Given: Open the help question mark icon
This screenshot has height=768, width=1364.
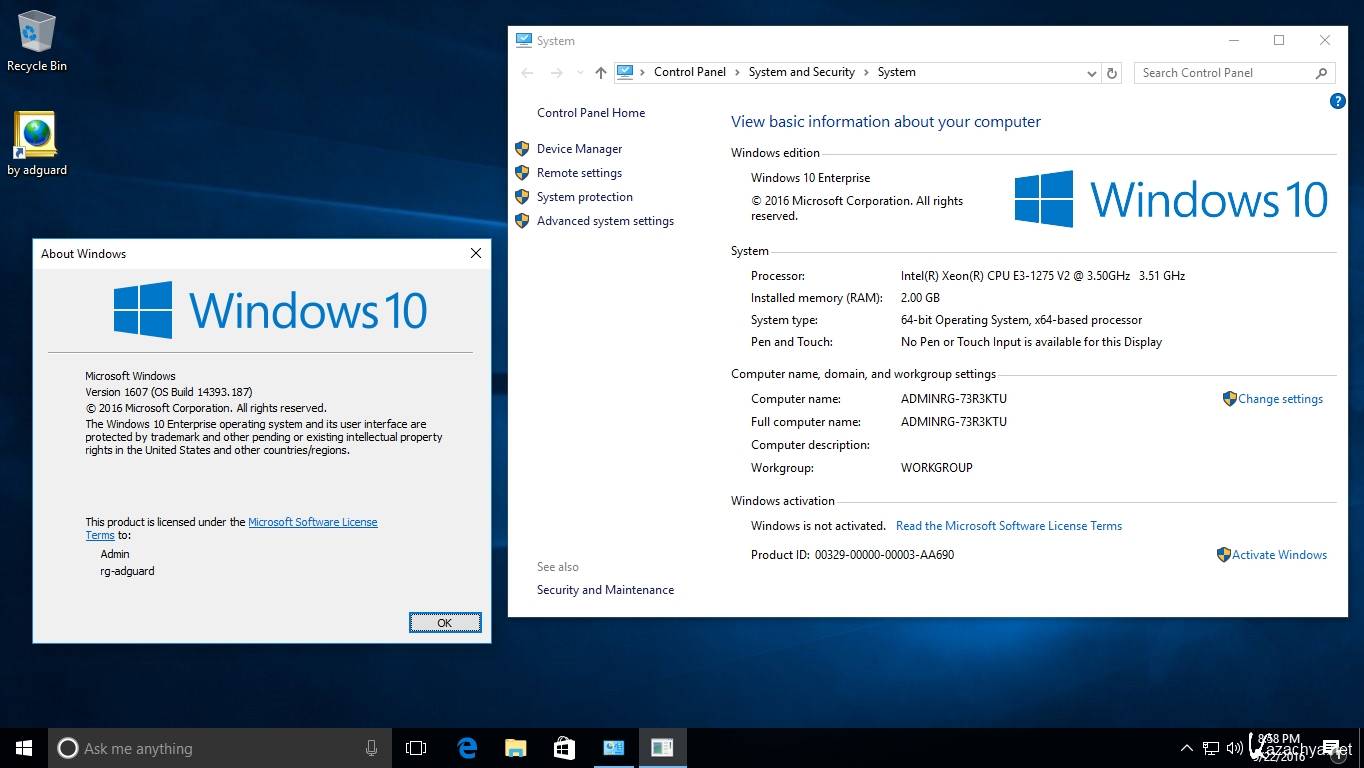Looking at the screenshot, I should coord(1337,101).
